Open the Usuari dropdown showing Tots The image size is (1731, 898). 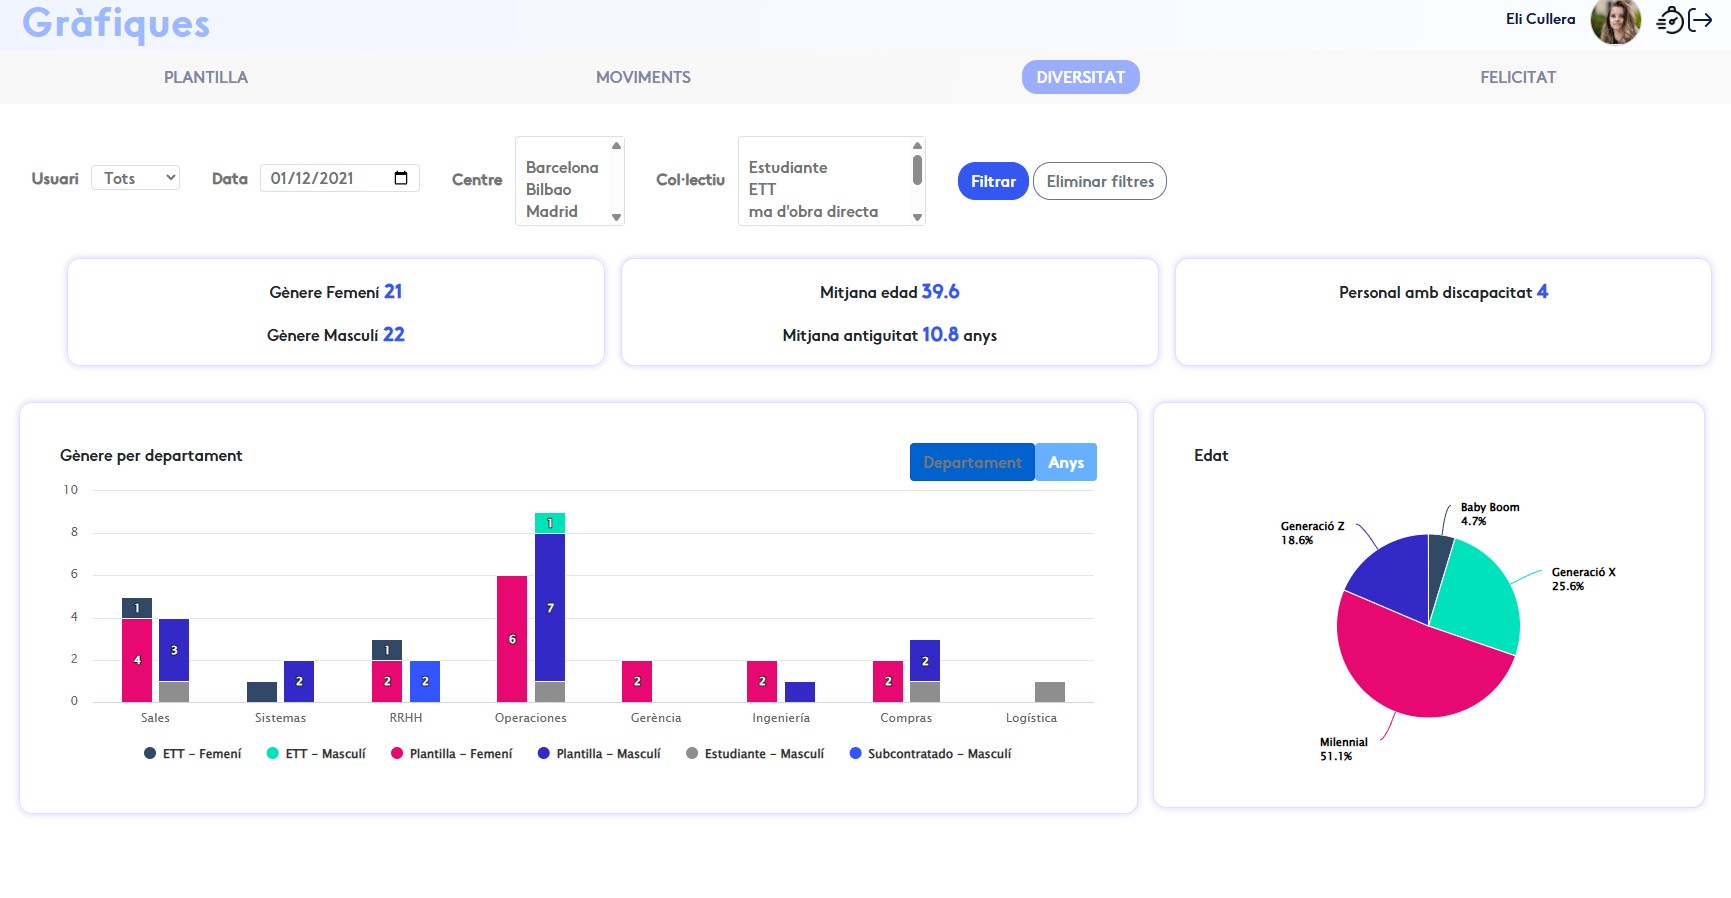coord(135,178)
